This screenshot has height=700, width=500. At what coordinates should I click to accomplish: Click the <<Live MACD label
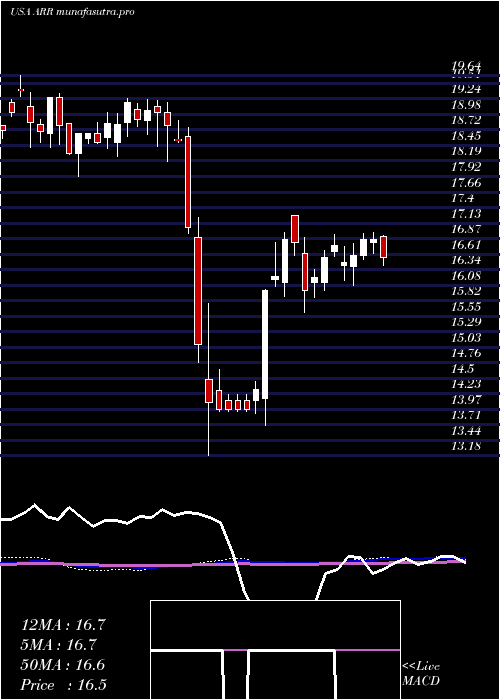421,674
